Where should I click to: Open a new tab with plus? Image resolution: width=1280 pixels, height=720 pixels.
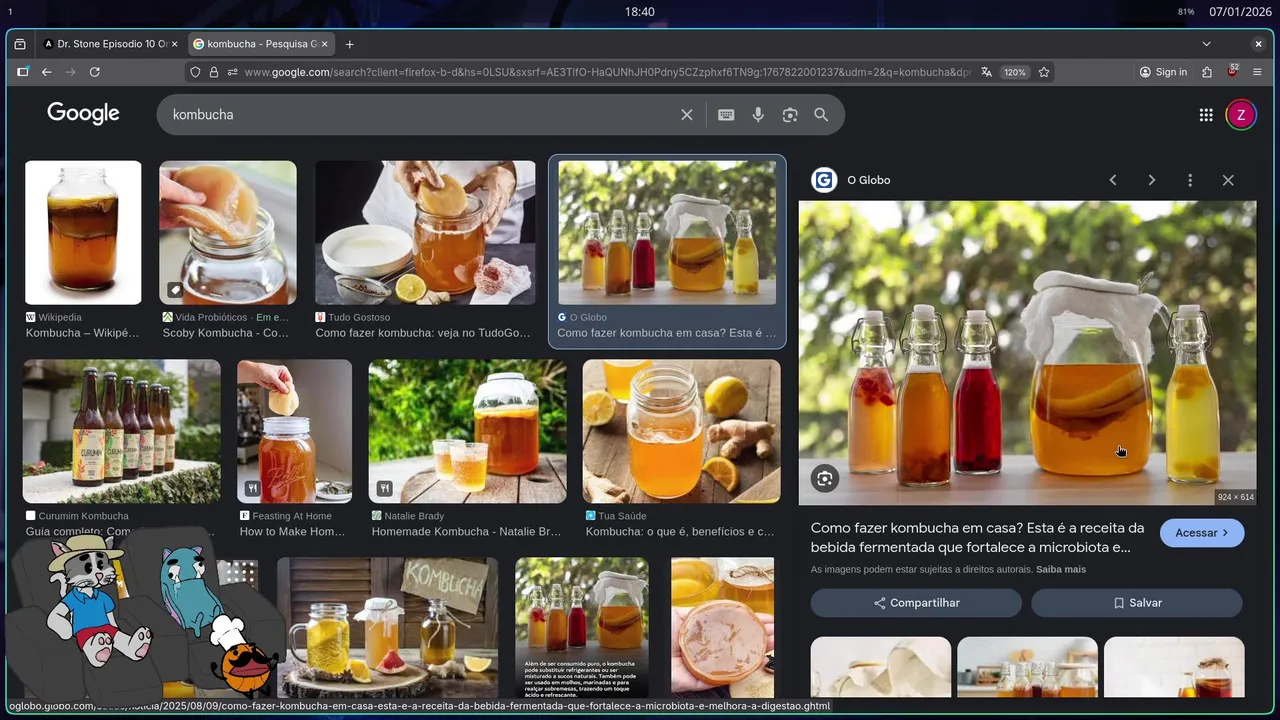pos(349,44)
